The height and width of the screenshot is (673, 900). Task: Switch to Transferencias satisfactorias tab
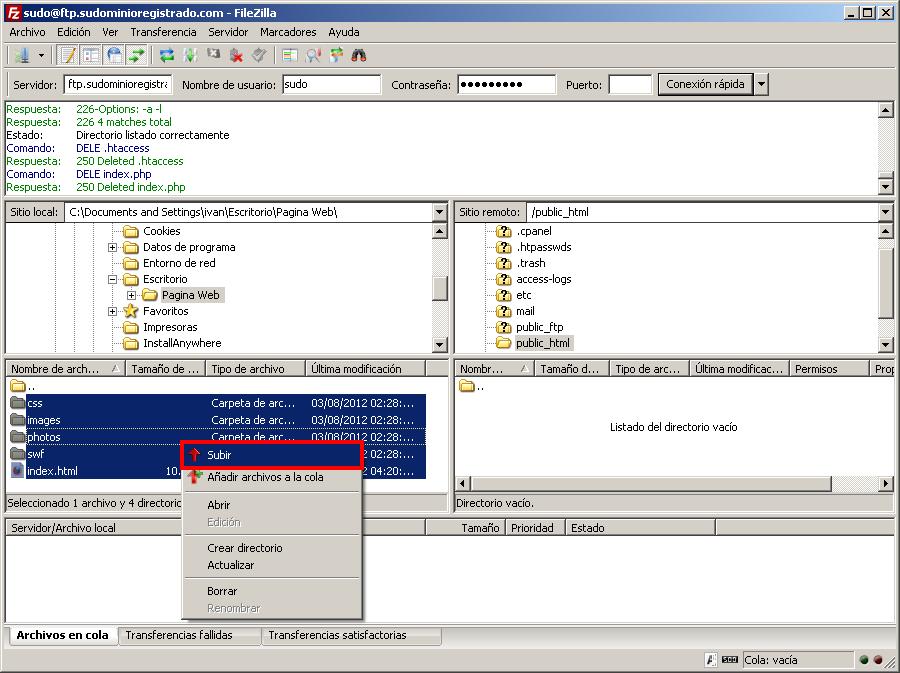(x=351, y=635)
